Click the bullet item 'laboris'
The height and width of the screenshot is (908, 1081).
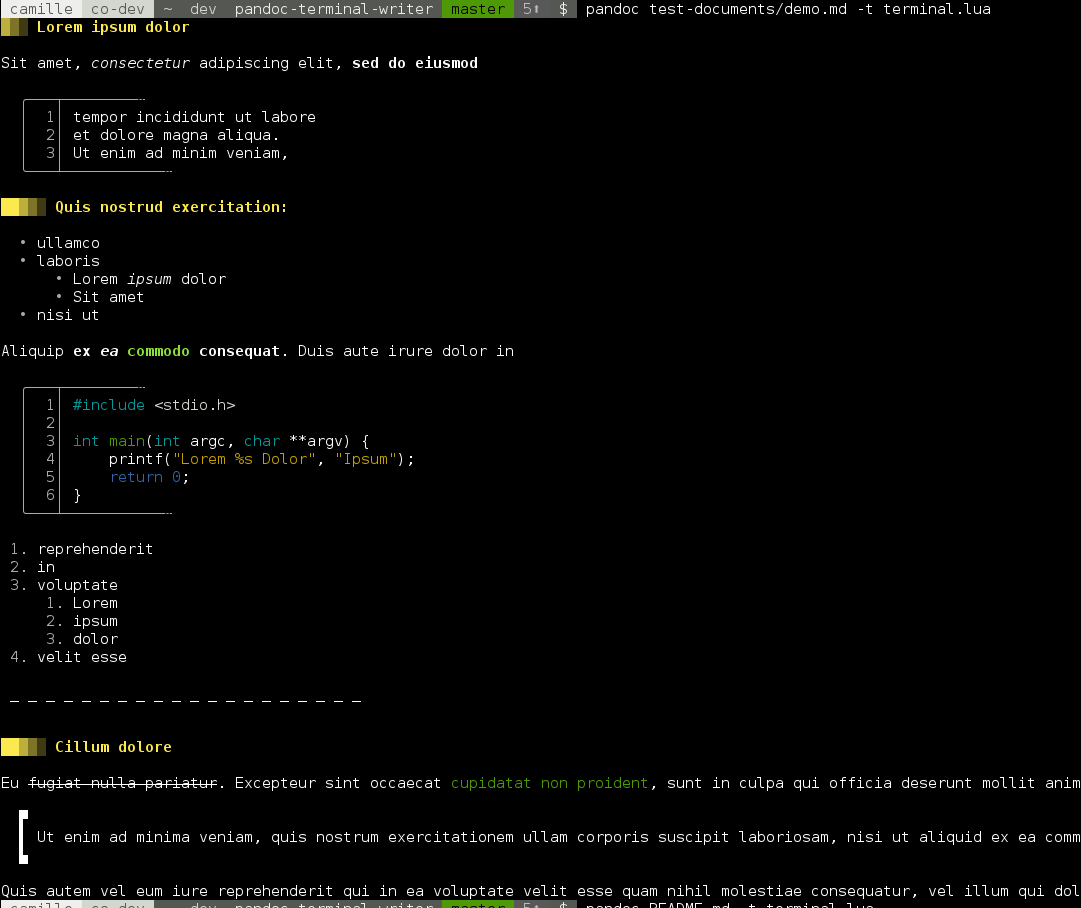(68, 261)
